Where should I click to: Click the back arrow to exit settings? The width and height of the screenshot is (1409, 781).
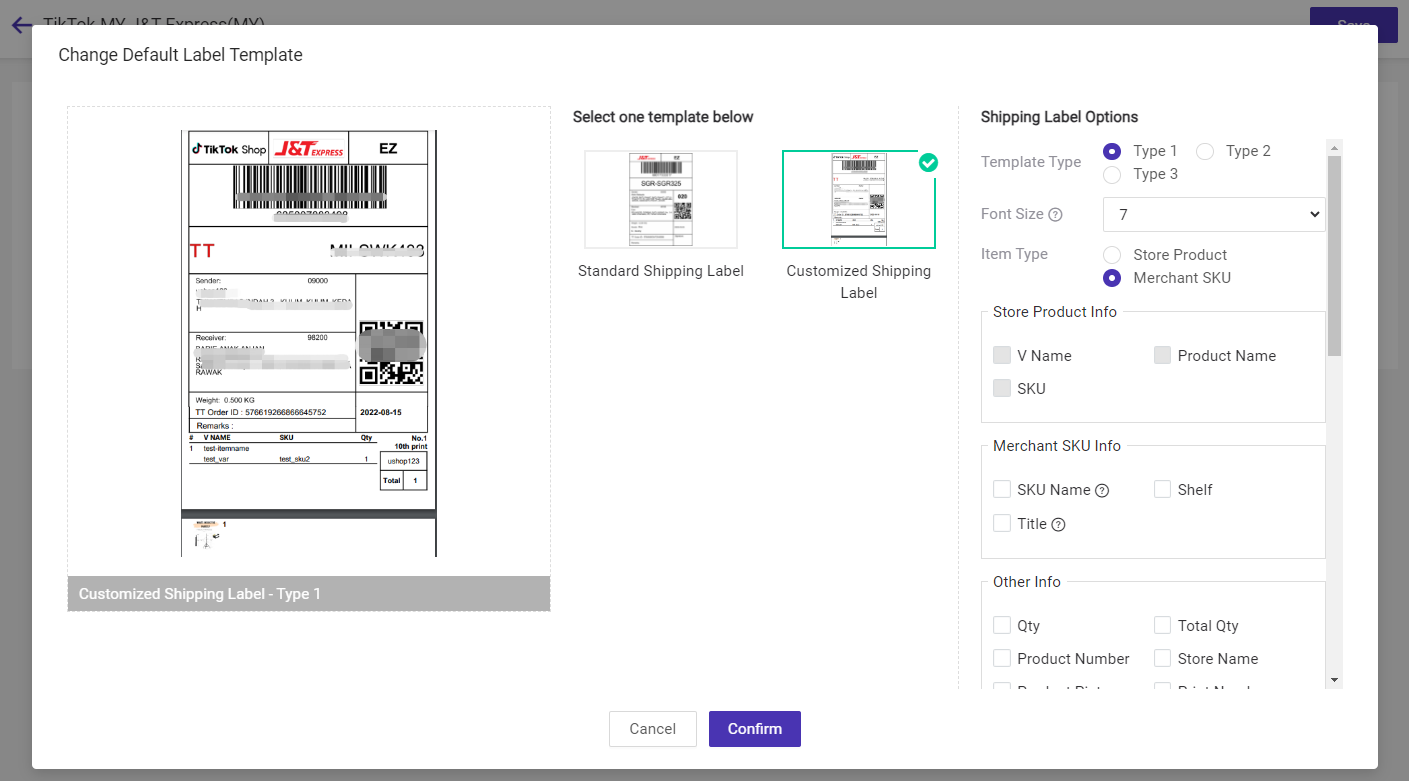(x=21, y=25)
